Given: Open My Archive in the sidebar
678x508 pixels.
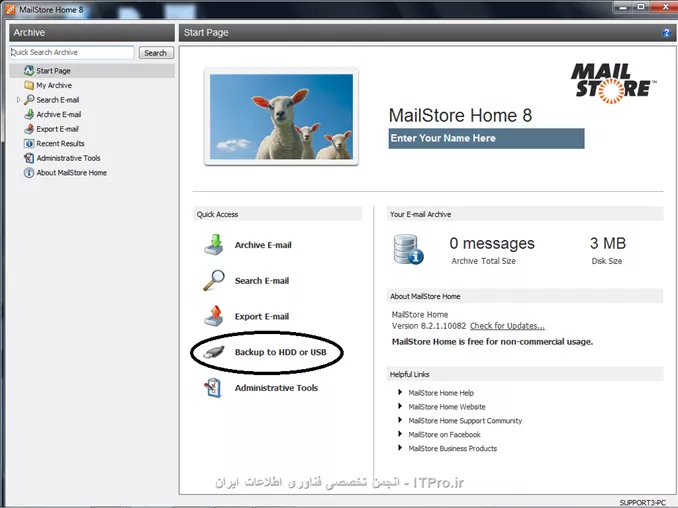Looking at the screenshot, I should (x=54, y=85).
